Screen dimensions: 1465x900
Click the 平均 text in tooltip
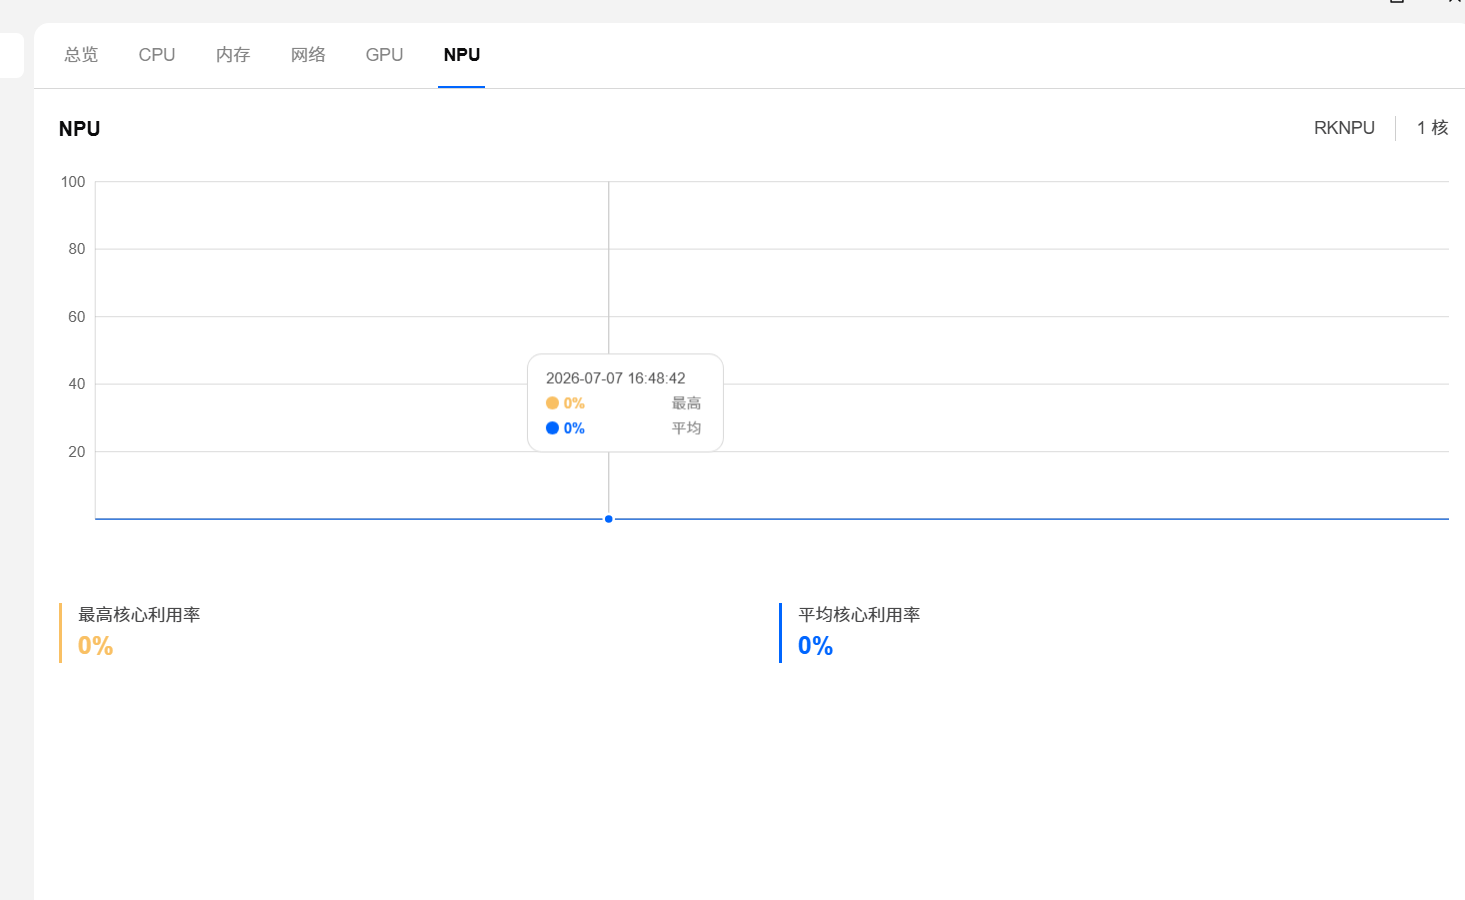pyautogui.click(x=686, y=428)
